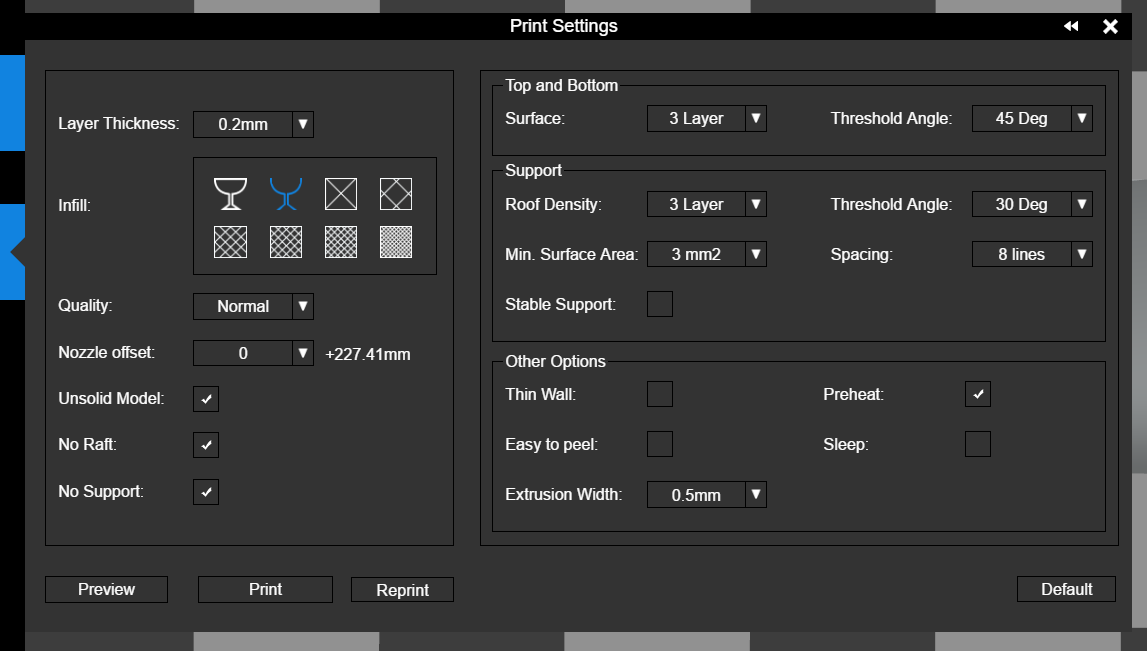Image resolution: width=1147 pixels, height=651 pixels.
Task: Enable the Stable Support checkbox
Action: click(660, 304)
